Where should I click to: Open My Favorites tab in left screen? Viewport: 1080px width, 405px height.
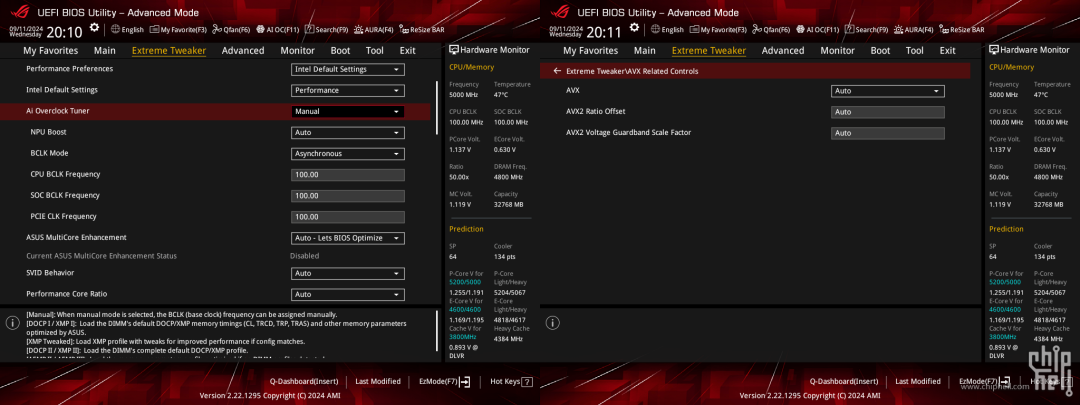(51, 50)
